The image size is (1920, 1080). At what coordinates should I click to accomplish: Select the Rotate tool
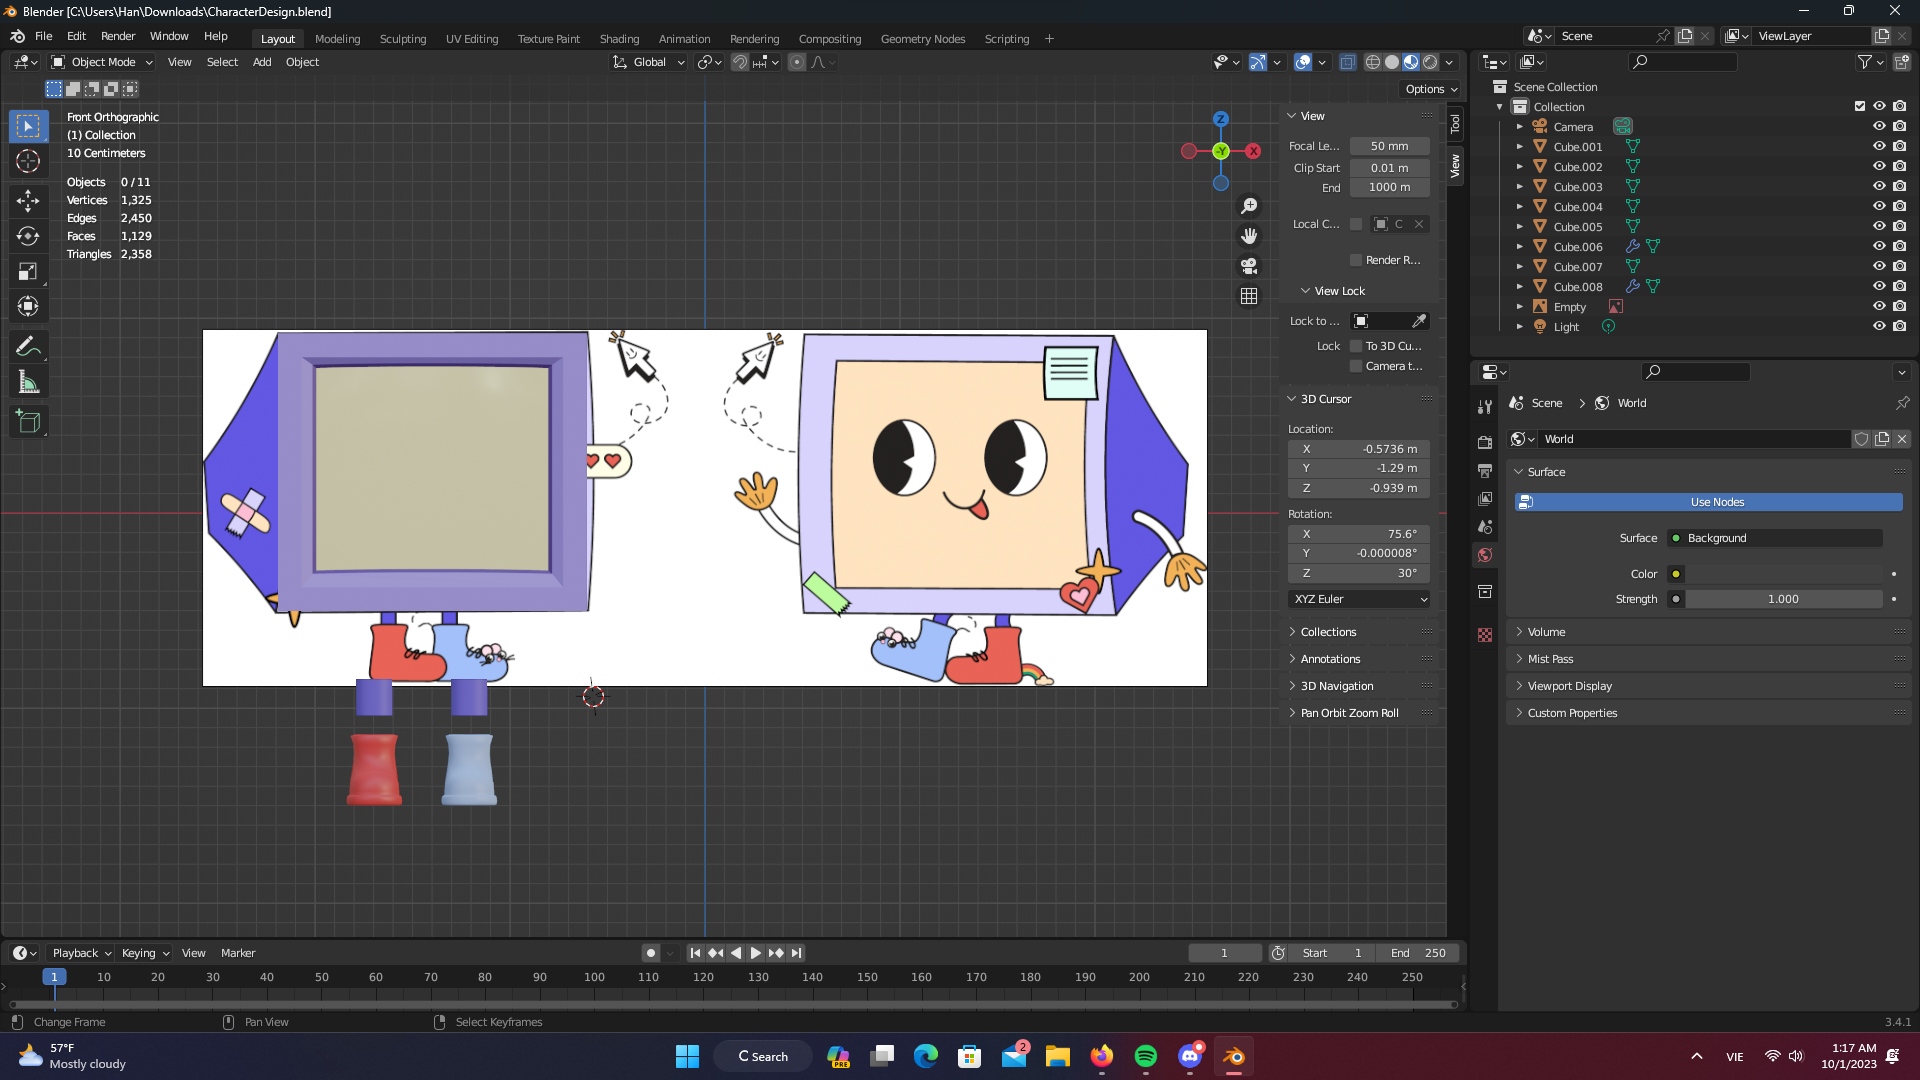28,236
